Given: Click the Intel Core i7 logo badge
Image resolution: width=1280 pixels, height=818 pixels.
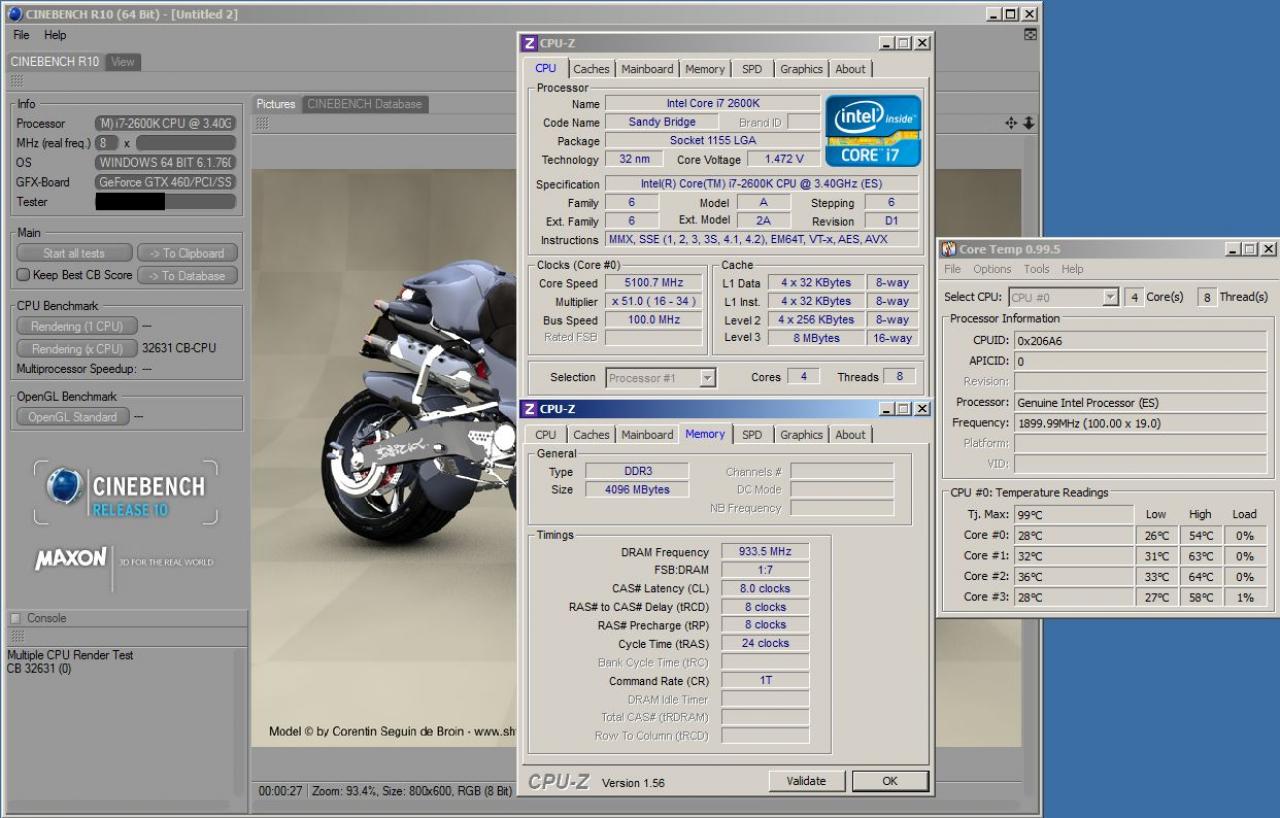Looking at the screenshot, I should pyautogui.click(x=873, y=130).
